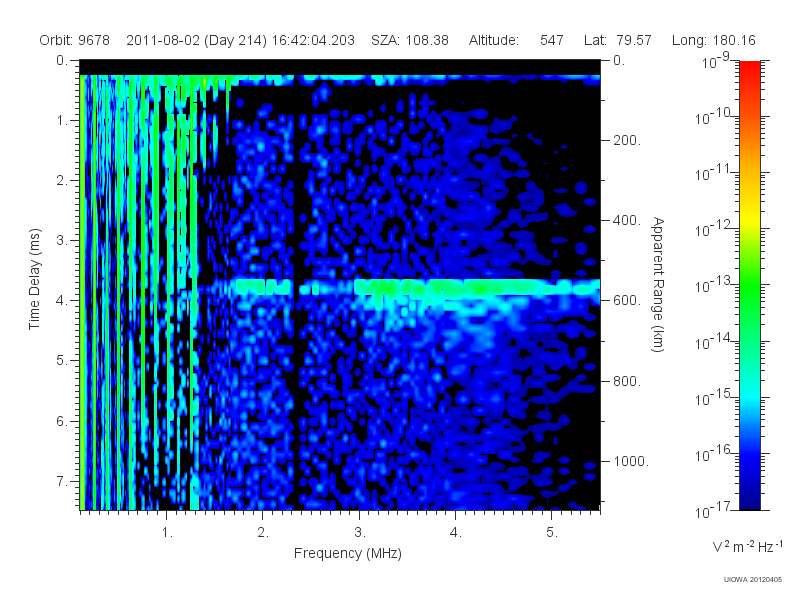Image resolution: width=800 pixels, height=600 pixels.
Task: Click the '7.' time delay tick label
Action: (x=61, y=481)
